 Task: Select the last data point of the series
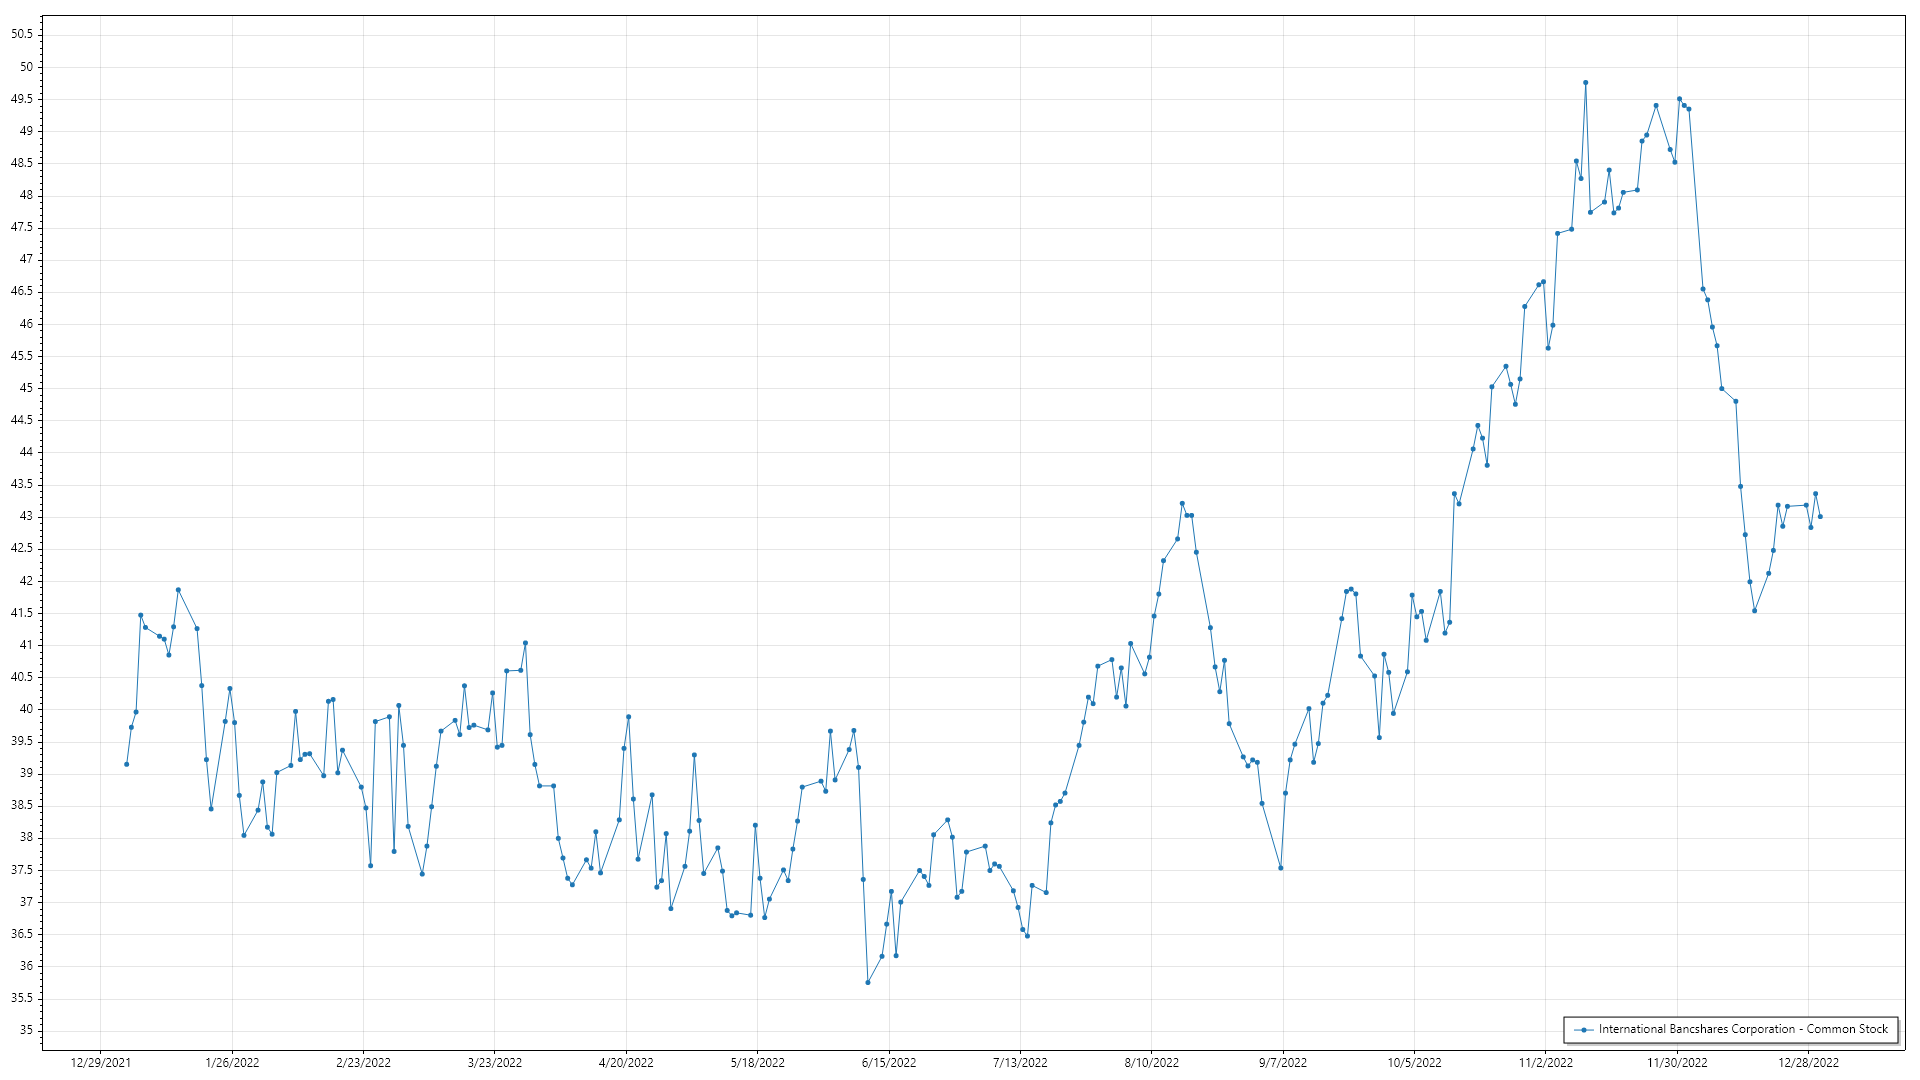pyautogui.click(x=1820, y=517)
